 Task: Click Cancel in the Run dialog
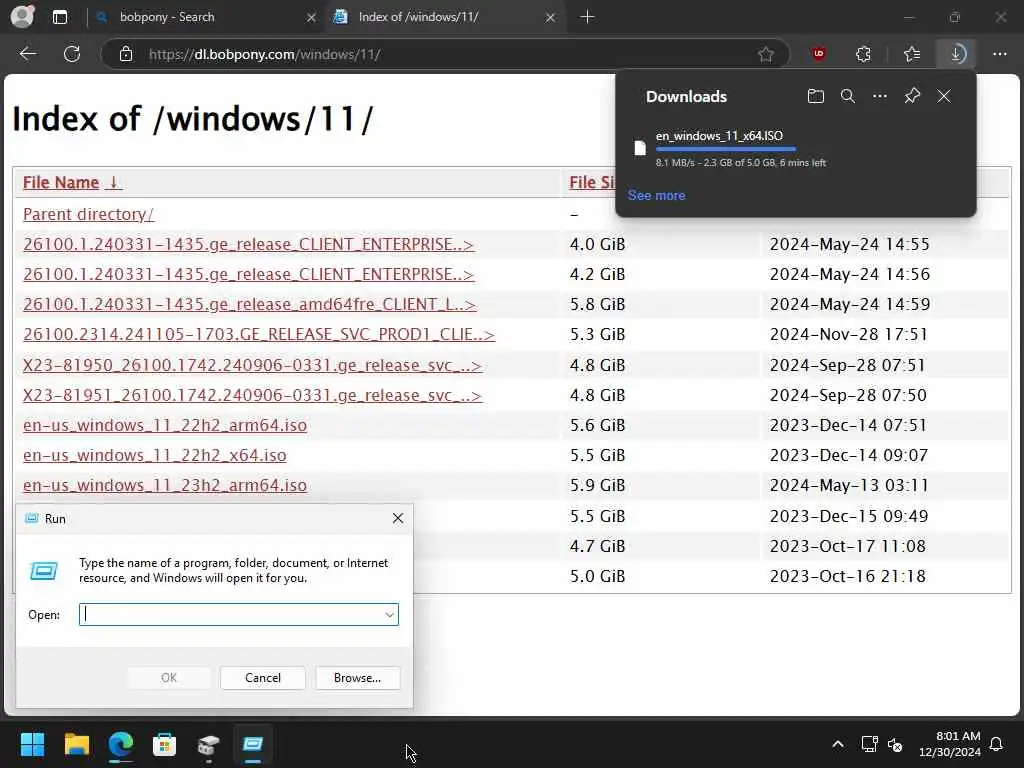(263, 678)
